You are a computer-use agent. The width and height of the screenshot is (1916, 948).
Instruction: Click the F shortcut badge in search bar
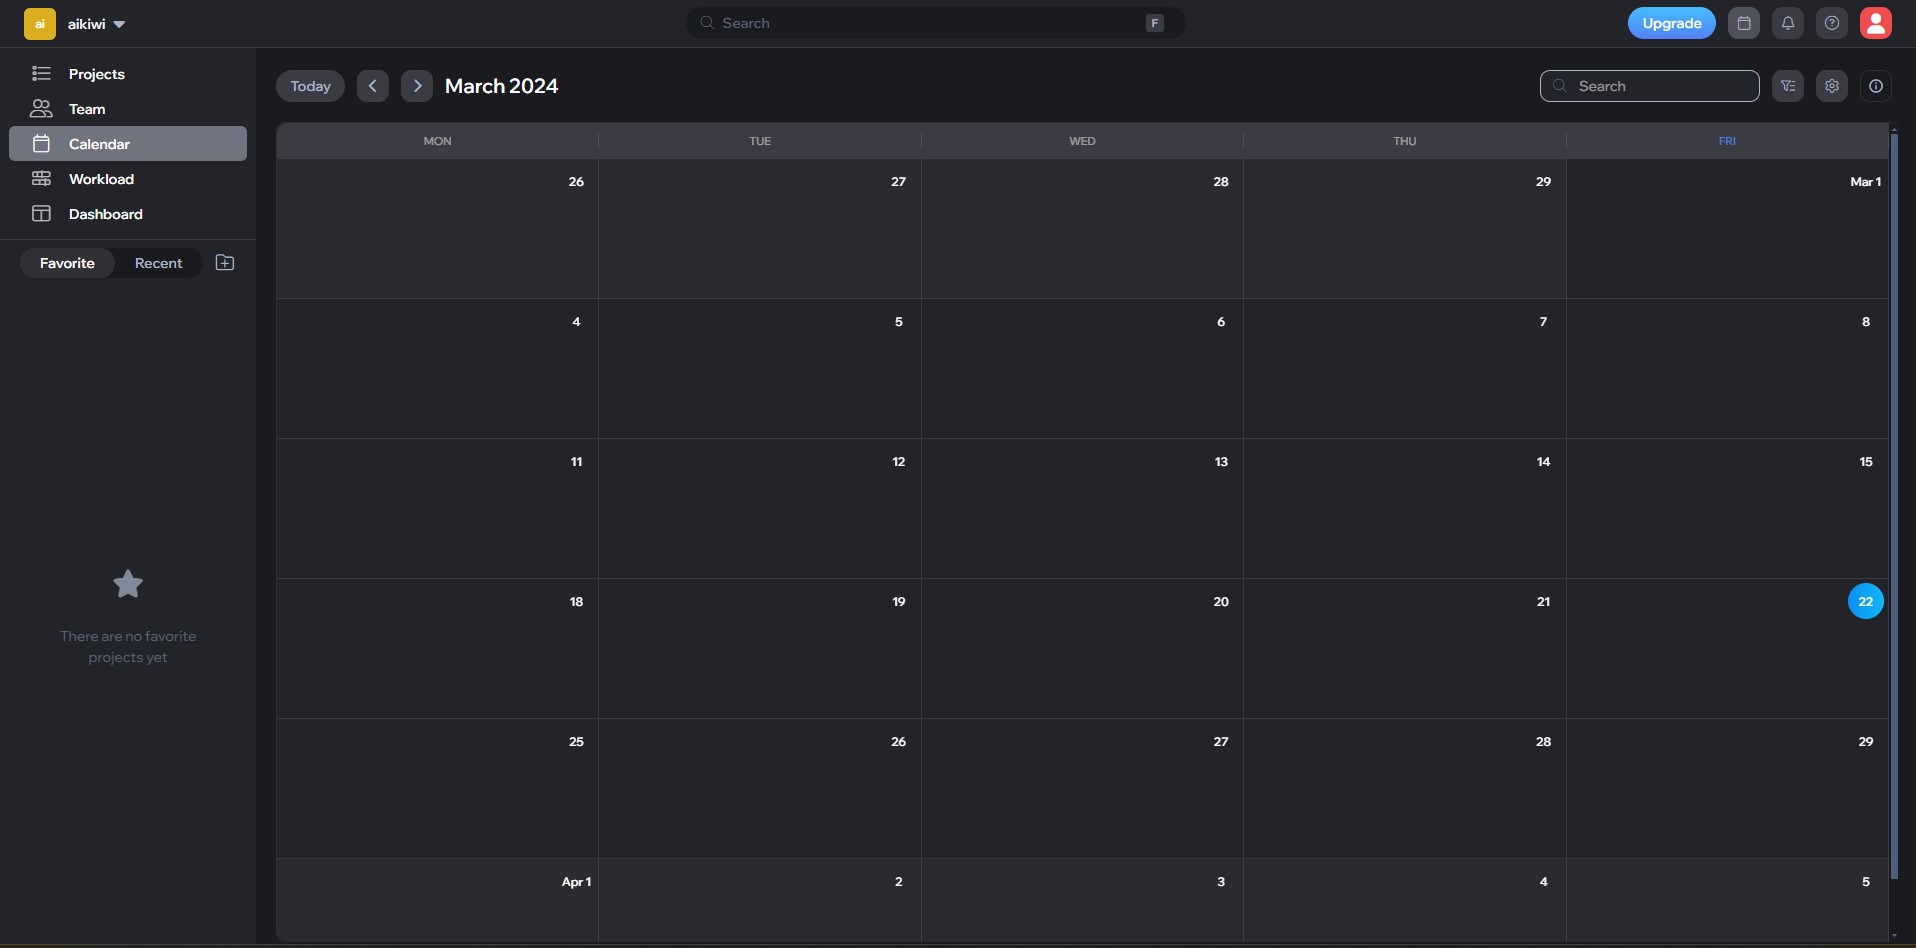[1155, 23]
